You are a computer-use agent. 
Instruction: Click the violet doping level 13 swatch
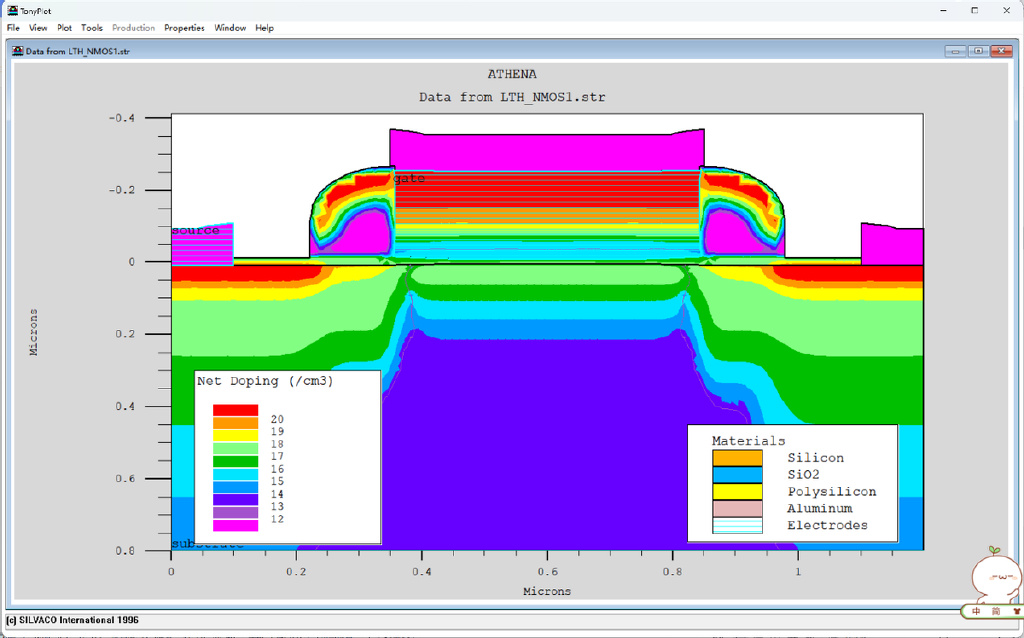point(235,500)
